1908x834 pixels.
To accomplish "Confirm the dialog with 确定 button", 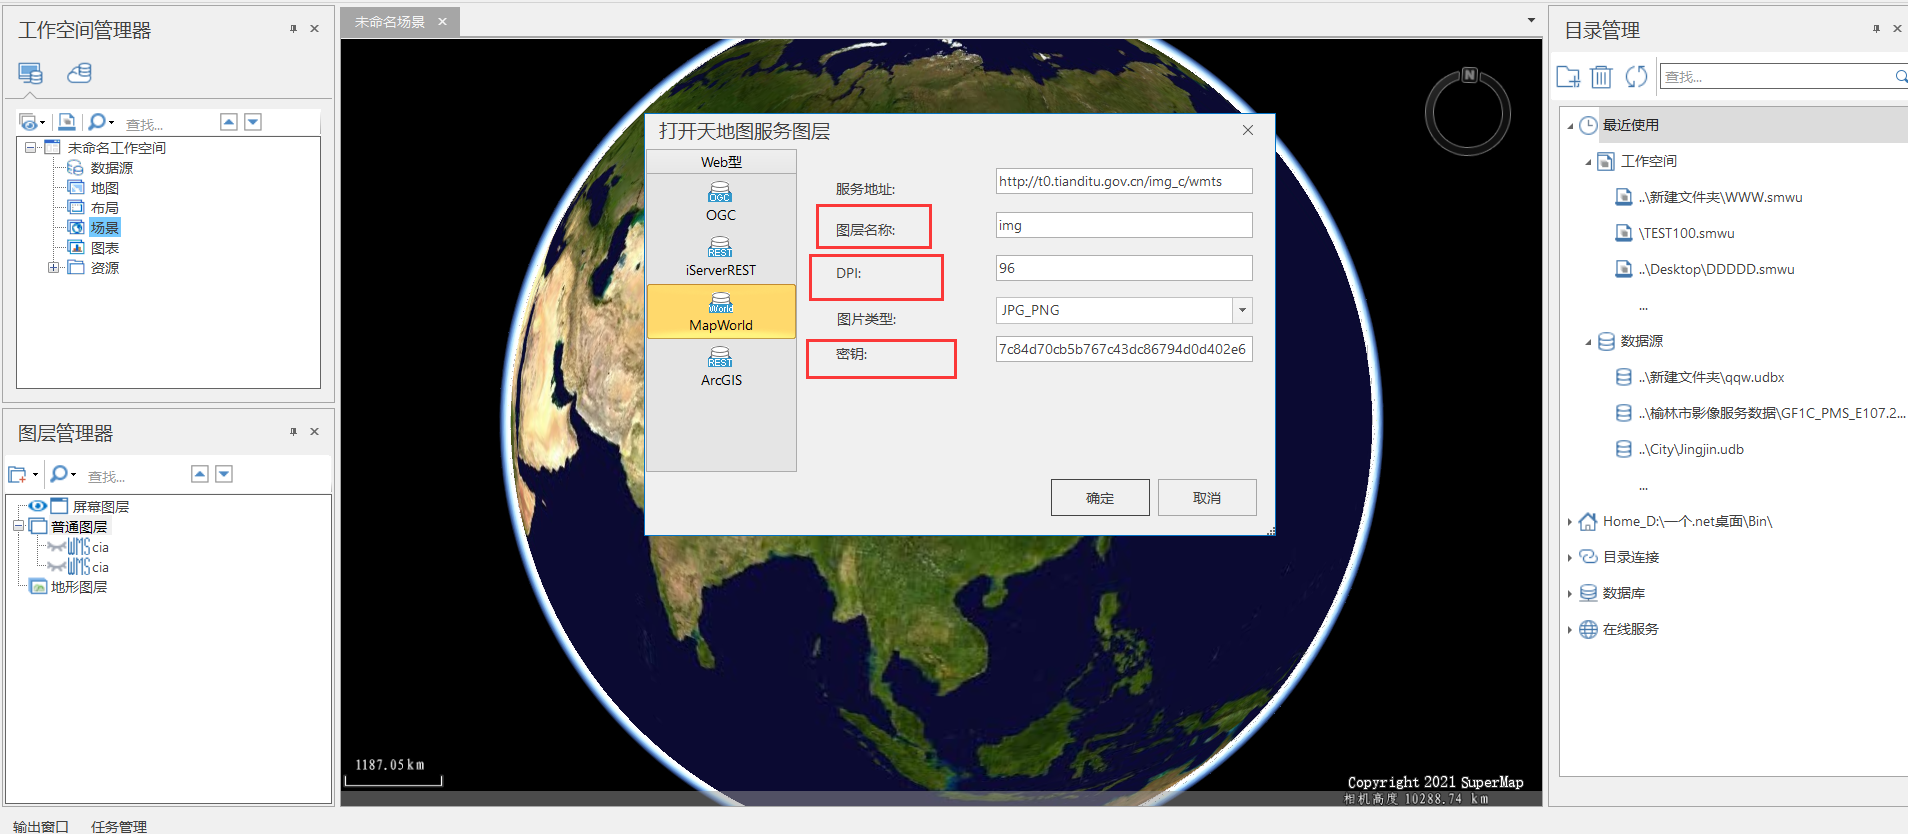I will 1100,498.
